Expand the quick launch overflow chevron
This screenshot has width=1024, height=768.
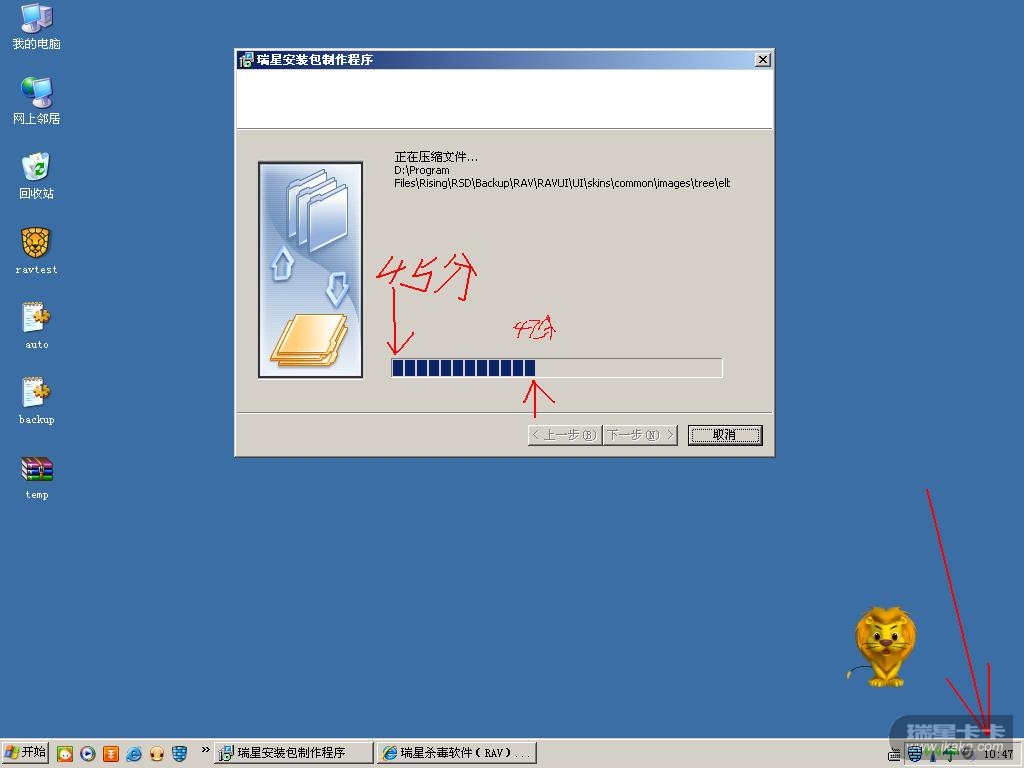(205, 749)
